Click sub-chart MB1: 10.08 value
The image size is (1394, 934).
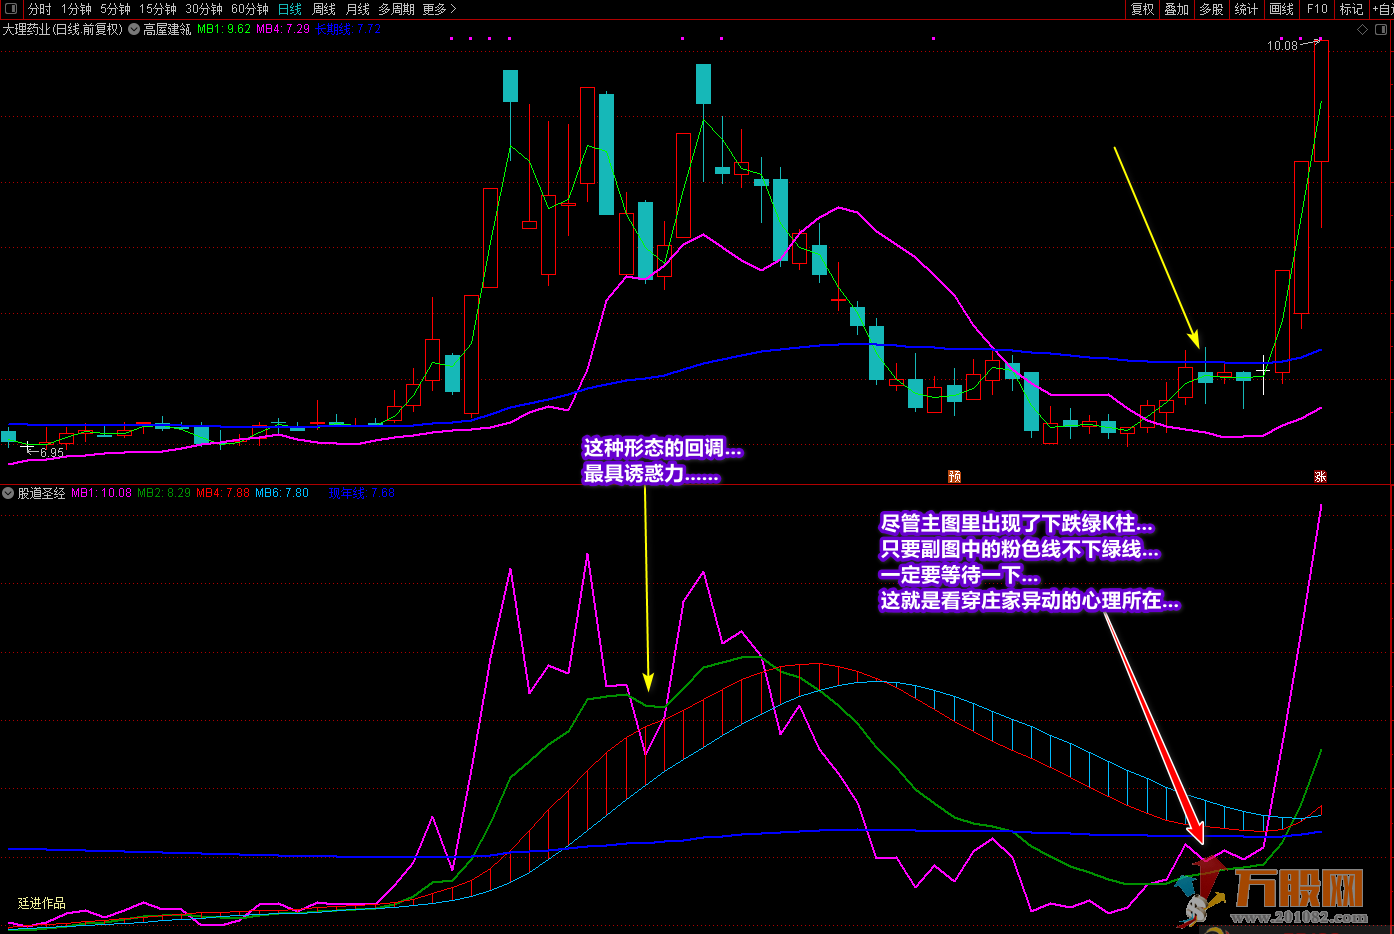(101, 493)
